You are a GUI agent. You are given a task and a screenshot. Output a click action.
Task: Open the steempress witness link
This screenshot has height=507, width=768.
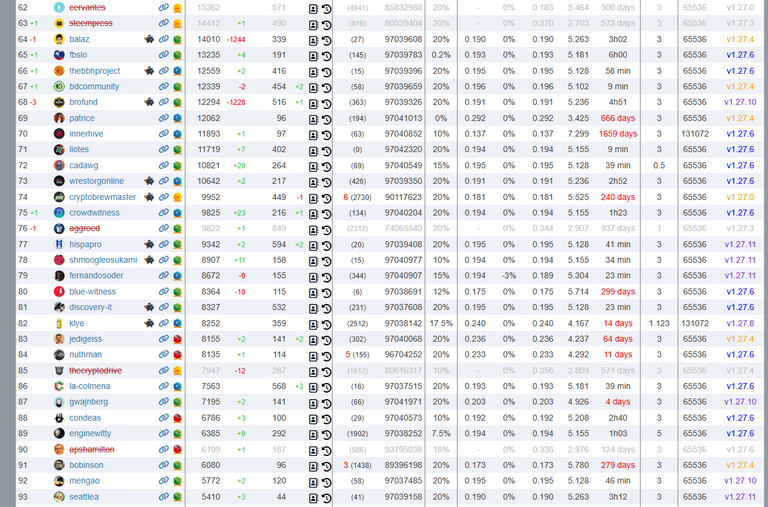click(91, 24)
